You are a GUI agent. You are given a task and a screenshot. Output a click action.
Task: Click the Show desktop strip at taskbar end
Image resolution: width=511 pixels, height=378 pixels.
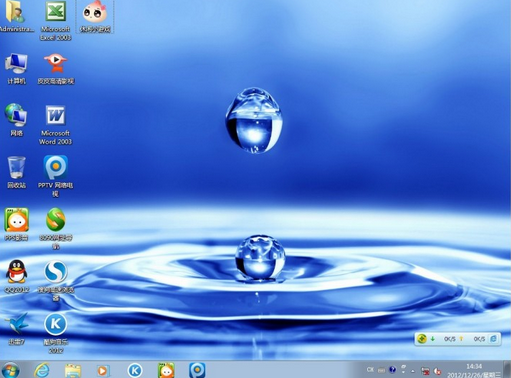click(x=507, y=369)
